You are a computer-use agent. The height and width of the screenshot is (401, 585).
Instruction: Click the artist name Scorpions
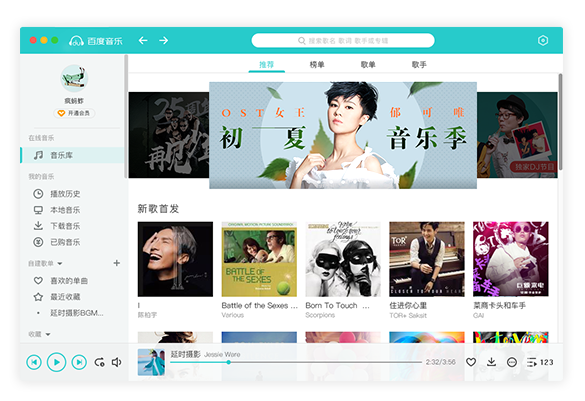pos(320,315)
